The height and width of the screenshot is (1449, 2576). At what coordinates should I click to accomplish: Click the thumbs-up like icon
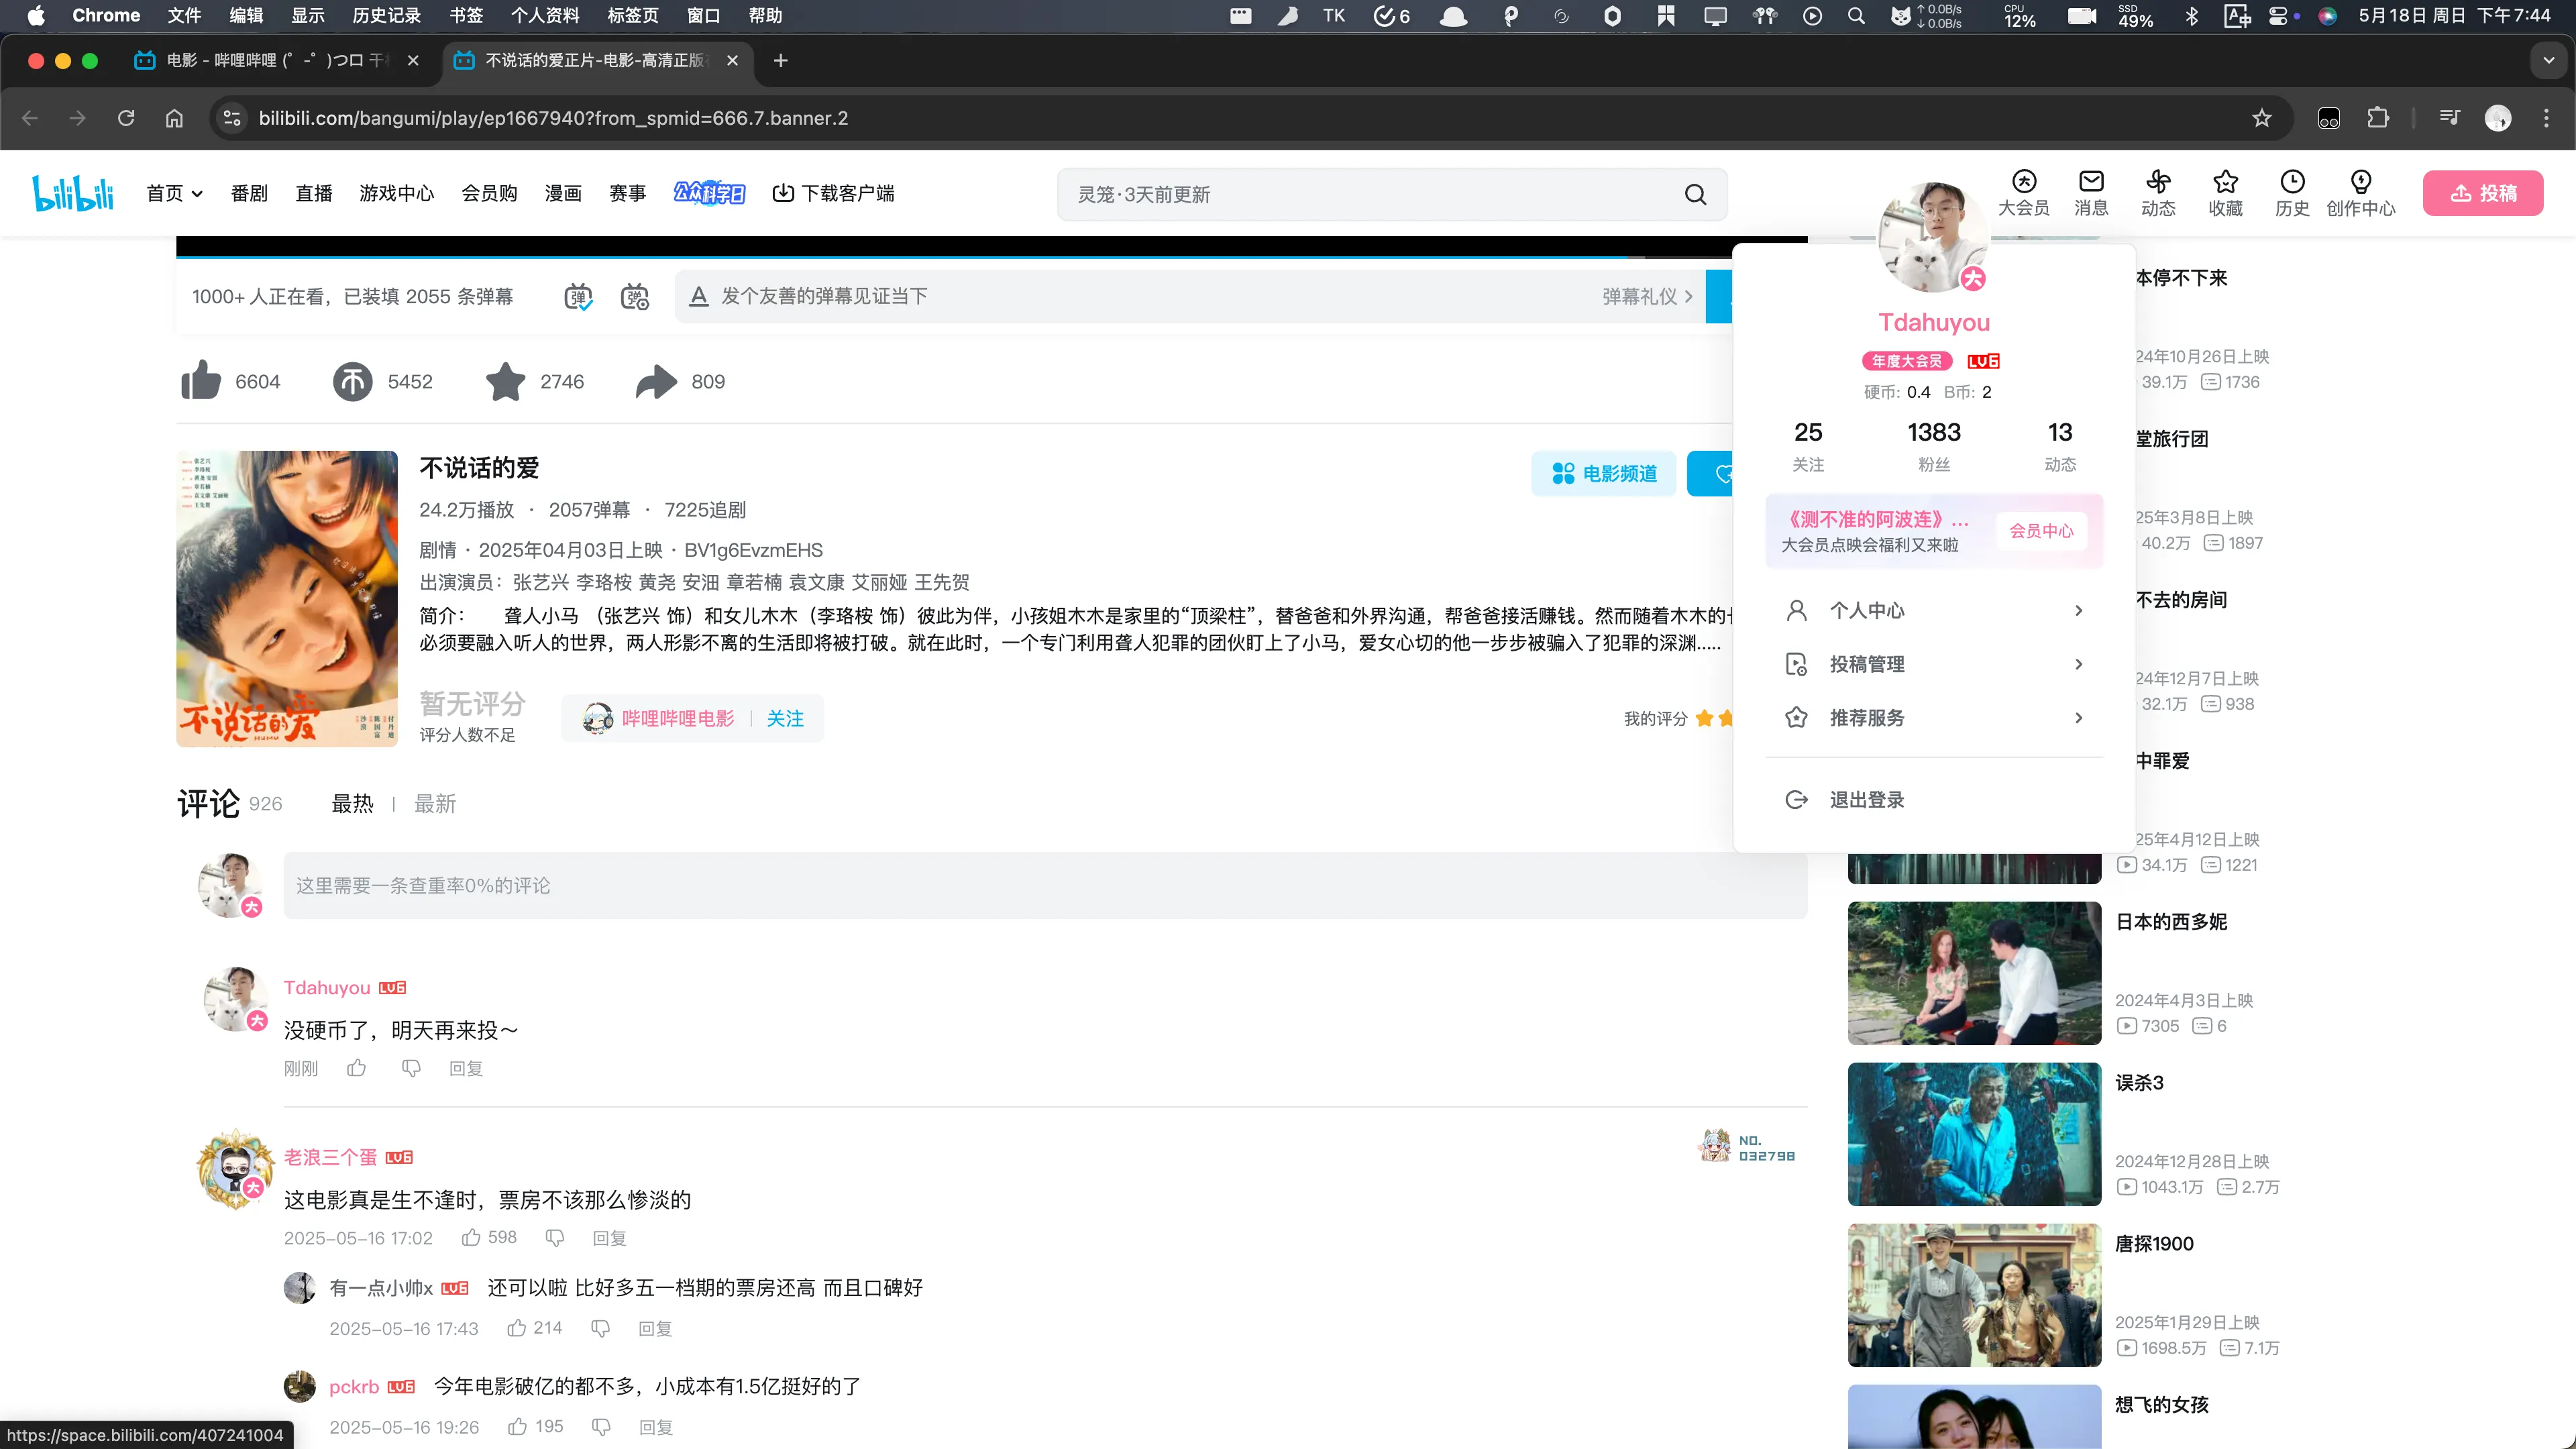coord(201,381)
